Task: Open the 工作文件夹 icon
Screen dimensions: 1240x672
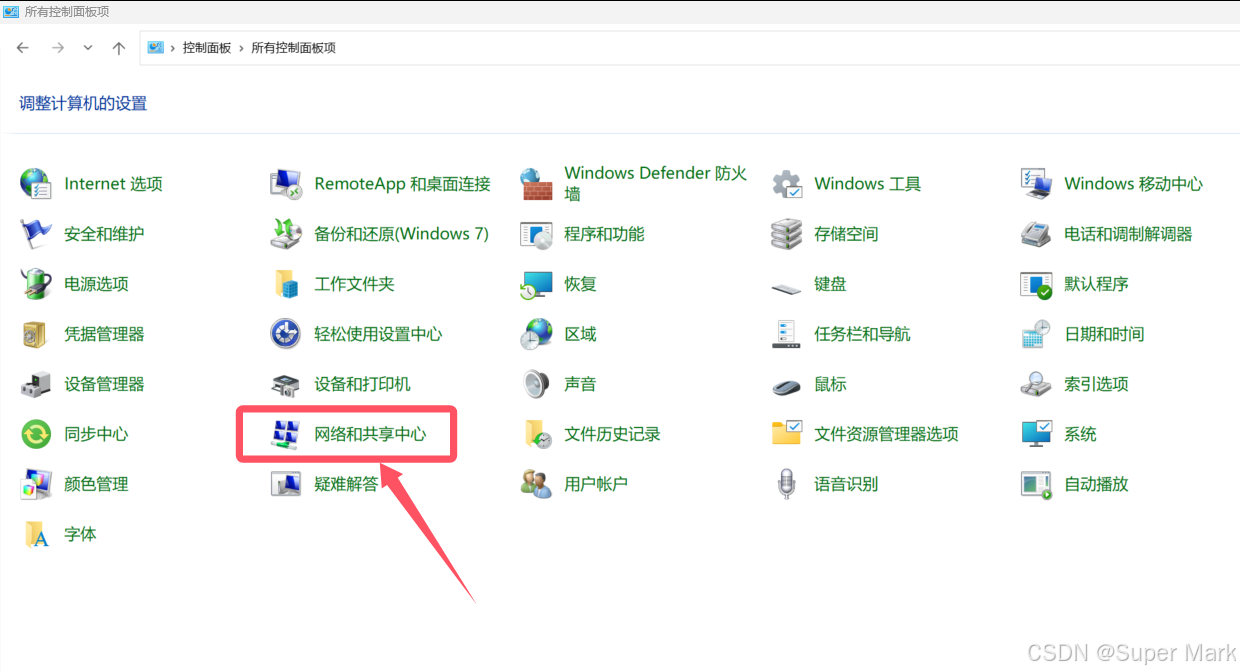Action: pyautogui.click(x=286, y=284)
